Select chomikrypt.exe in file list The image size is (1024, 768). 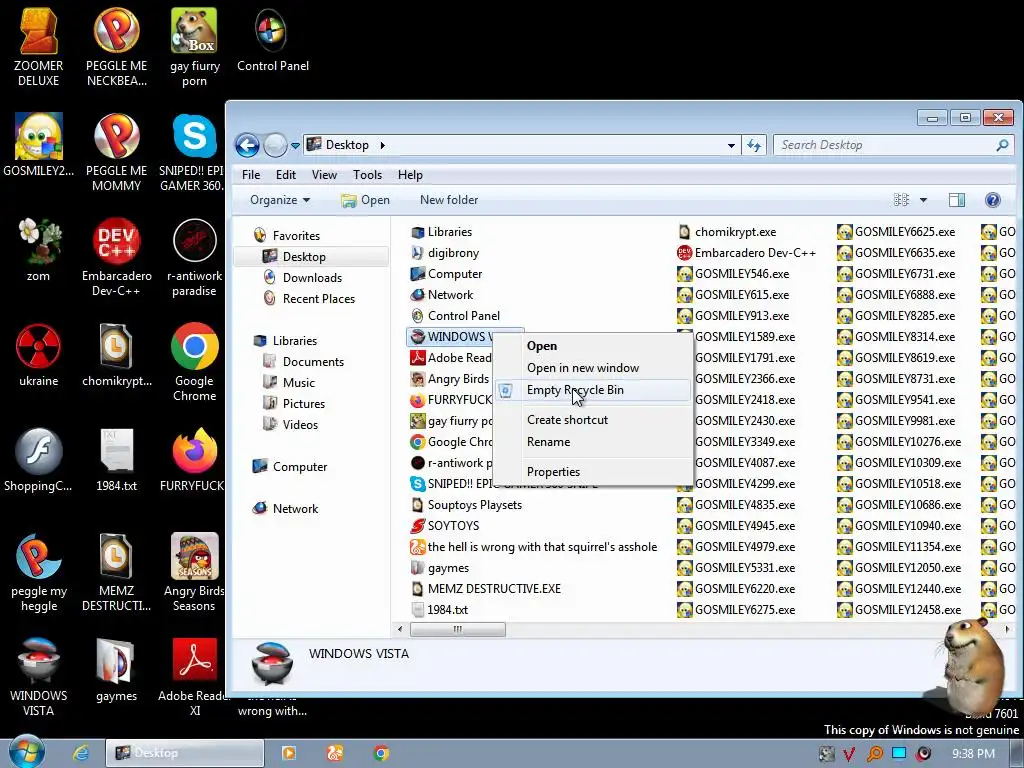click(727, 232)
